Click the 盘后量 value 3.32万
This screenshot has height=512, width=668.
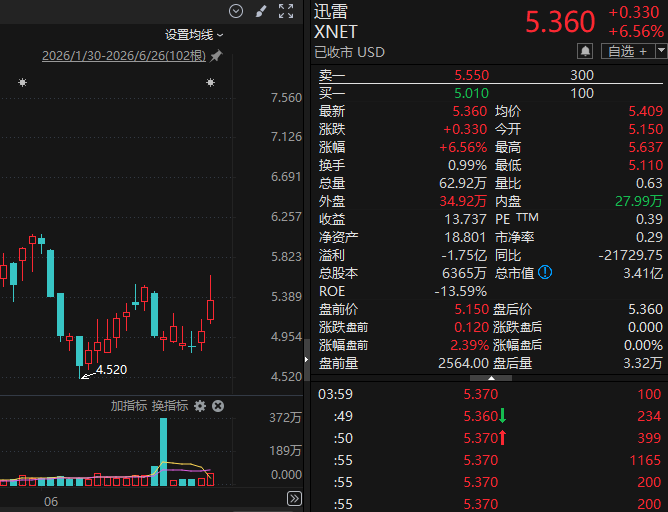[643, 363]
